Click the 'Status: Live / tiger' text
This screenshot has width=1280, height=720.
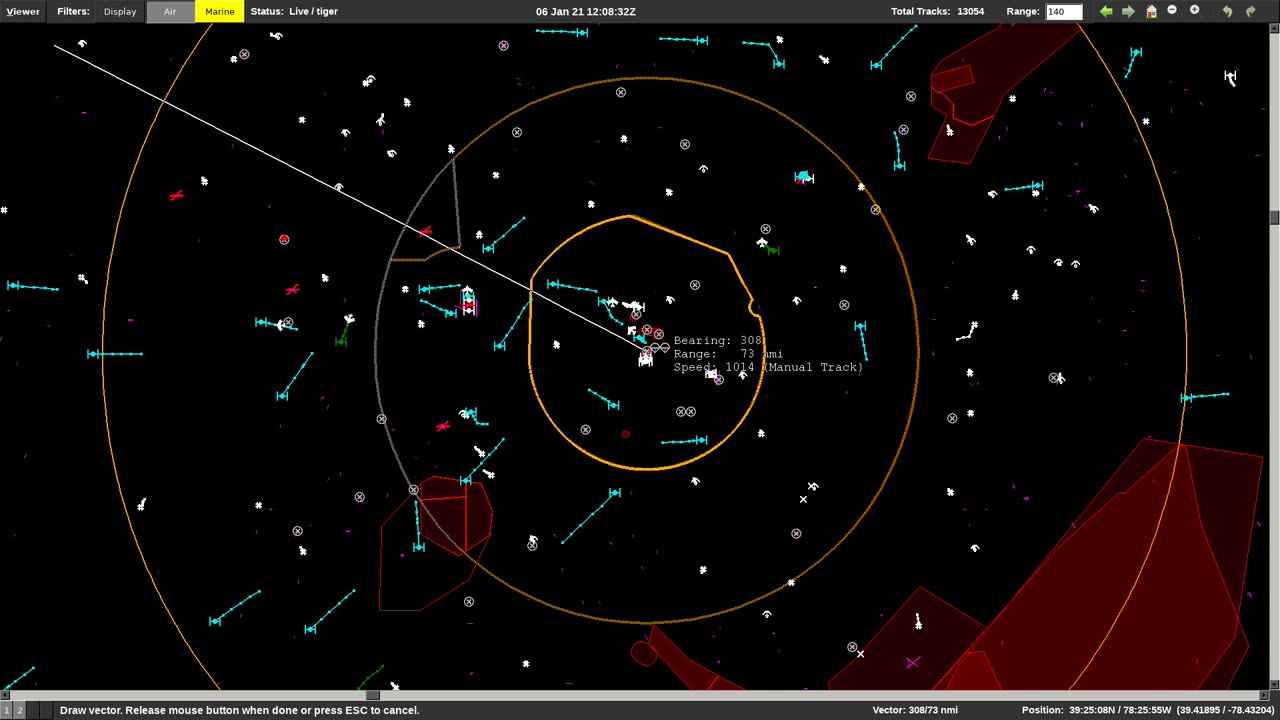[294, 11]
